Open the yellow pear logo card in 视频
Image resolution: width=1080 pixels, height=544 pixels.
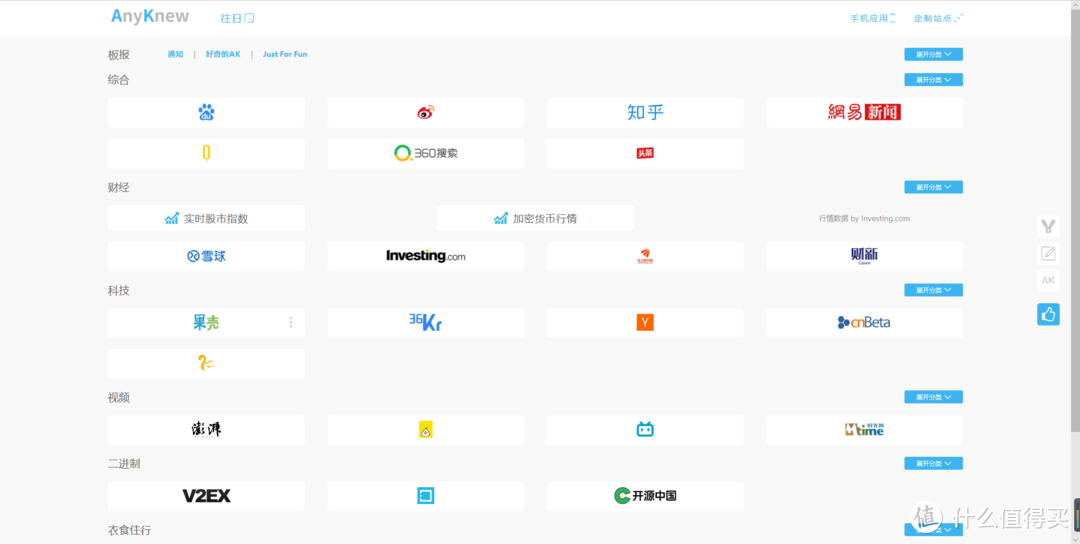point(426,430)
